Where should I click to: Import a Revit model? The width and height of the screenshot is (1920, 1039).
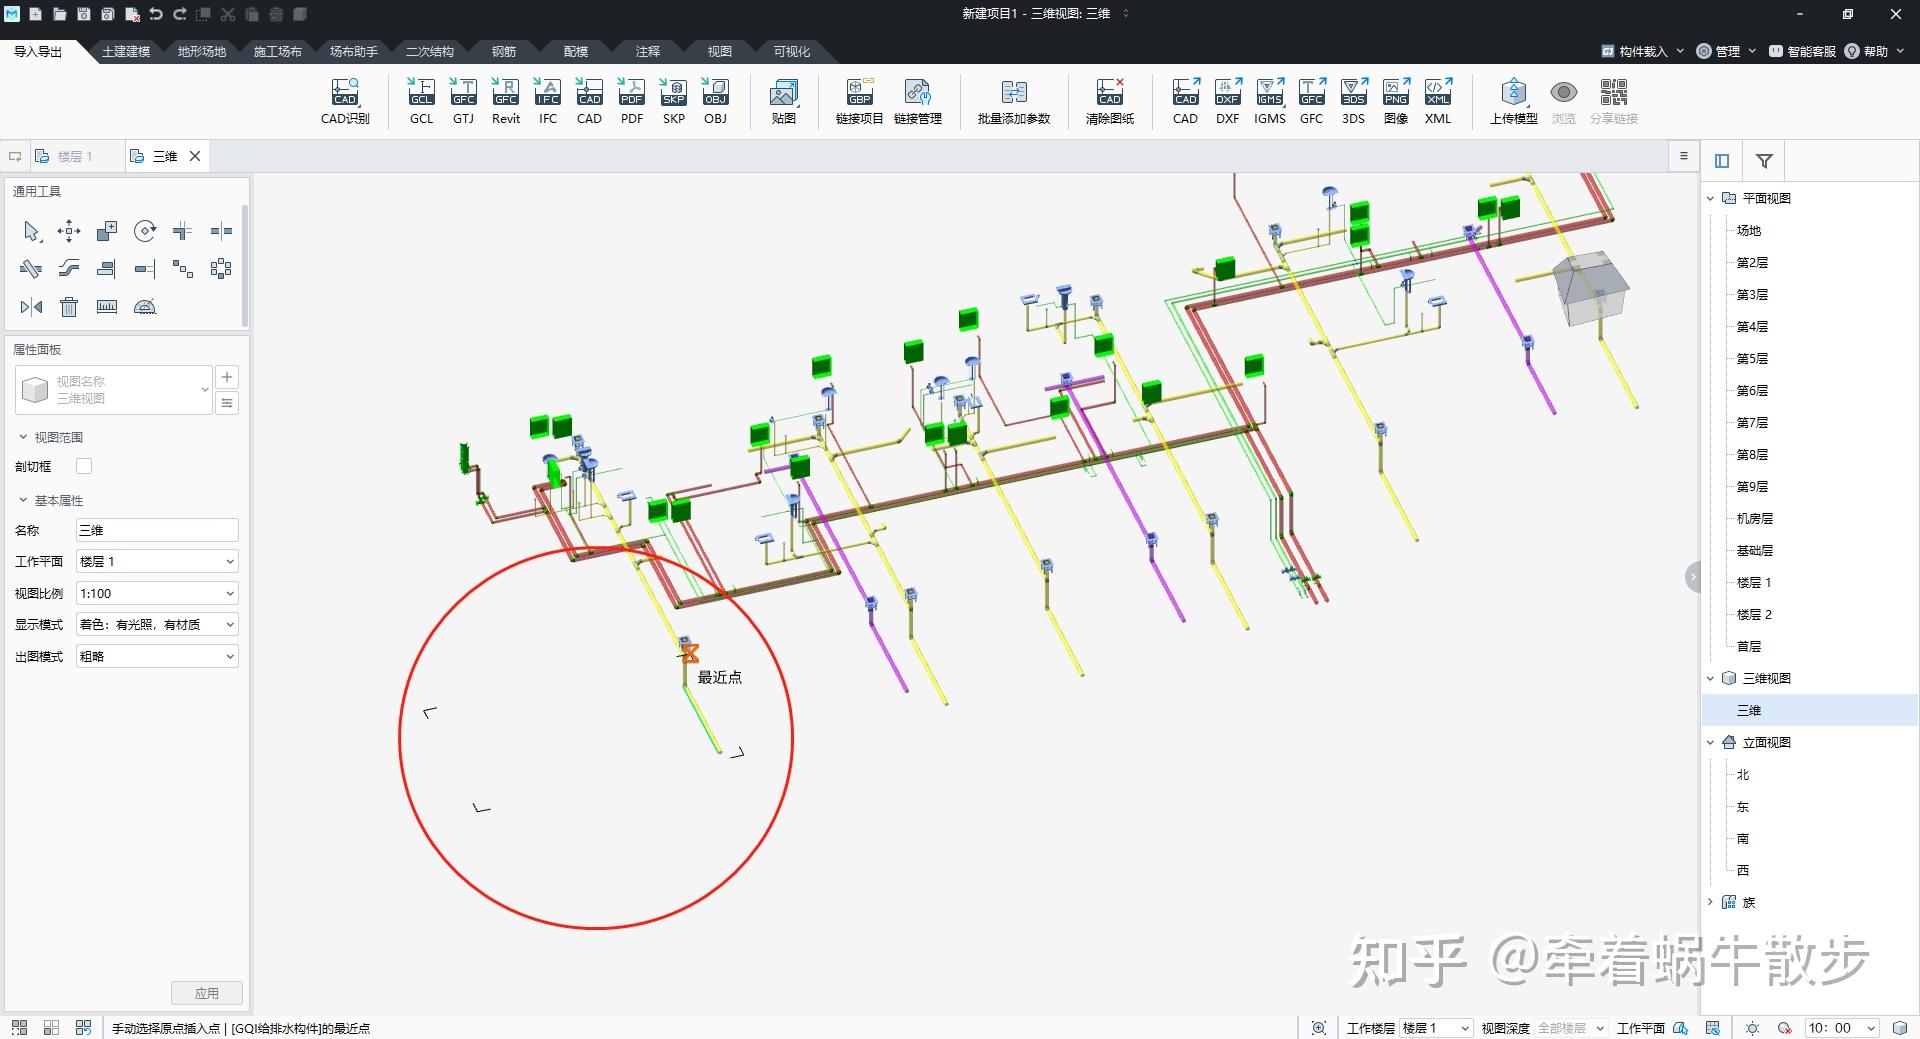(x=506, y=102)
